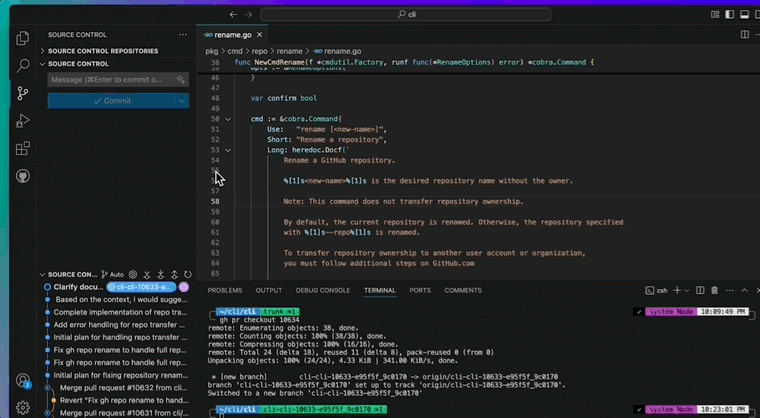Select 'Add error handling for repo transfer' commit
The image size is (760, 418).
pos(119,325)
